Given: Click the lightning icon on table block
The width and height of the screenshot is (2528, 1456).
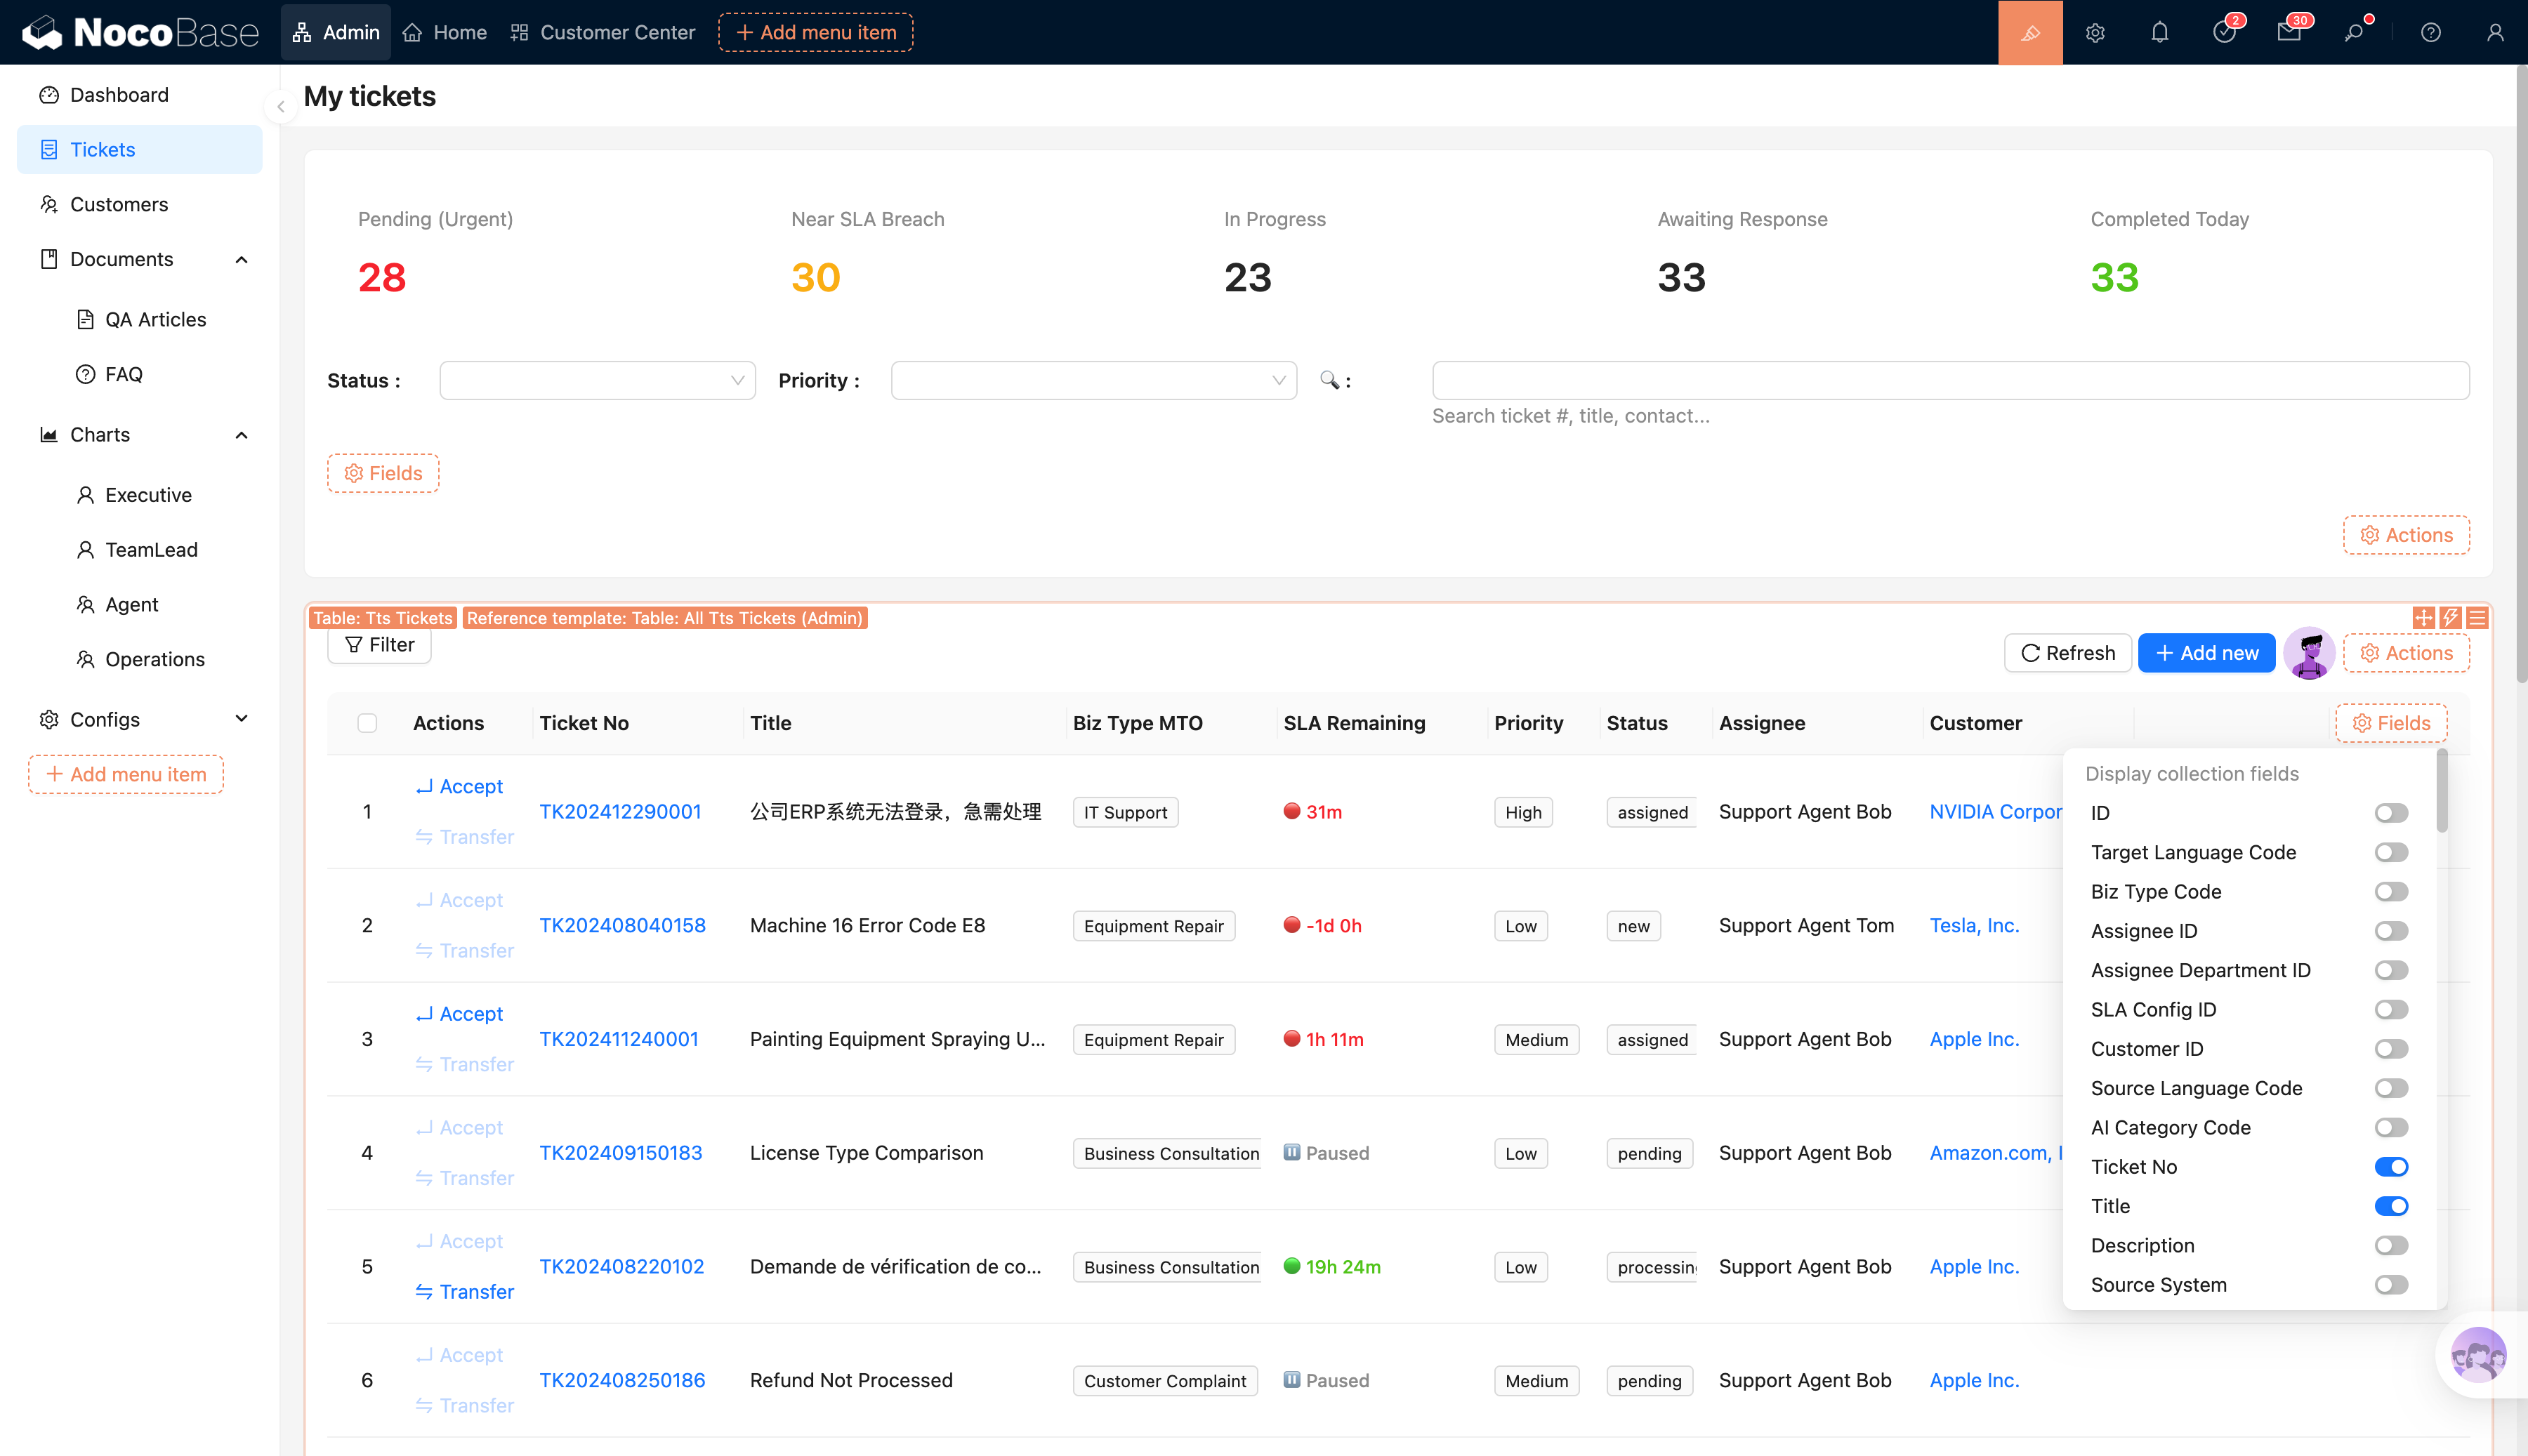Looking at the screenshot, I should pos(2449,618).
